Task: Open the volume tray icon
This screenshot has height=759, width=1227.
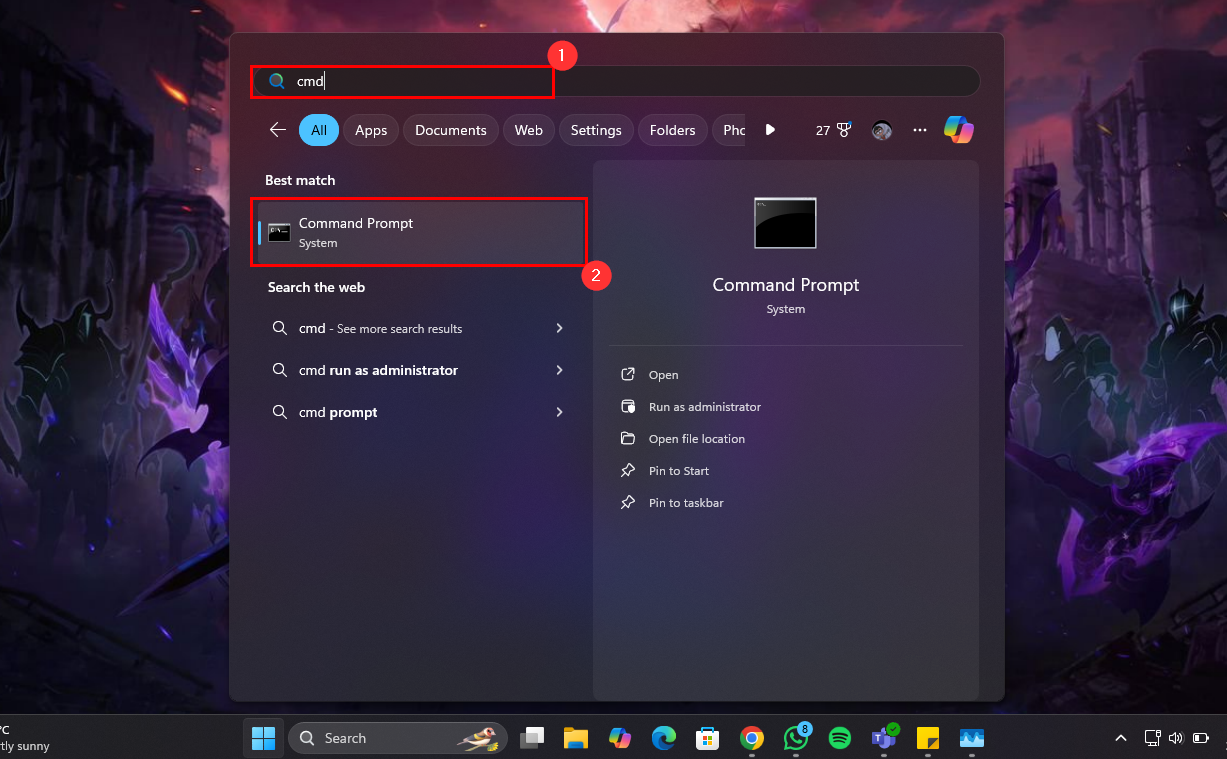Action: pyautogui.click(x=1175, y=738)
